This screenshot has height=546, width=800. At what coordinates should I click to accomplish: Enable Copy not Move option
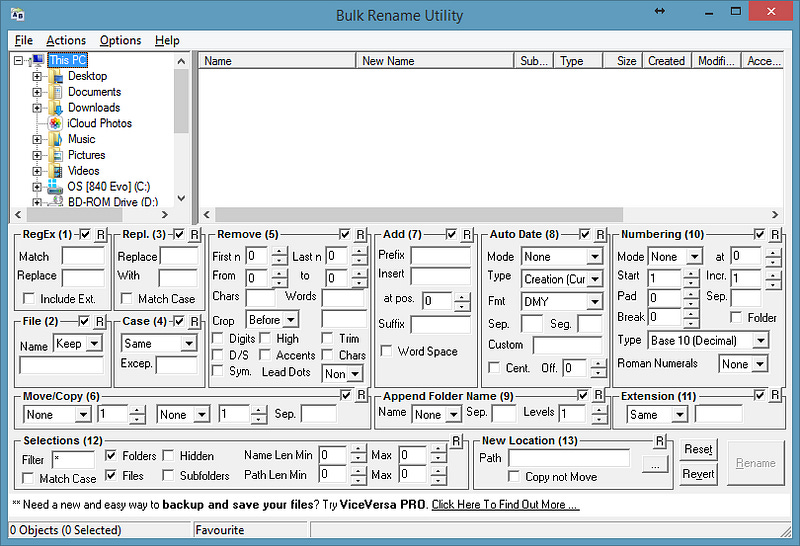pyautogui.click(x=514, y=476)
